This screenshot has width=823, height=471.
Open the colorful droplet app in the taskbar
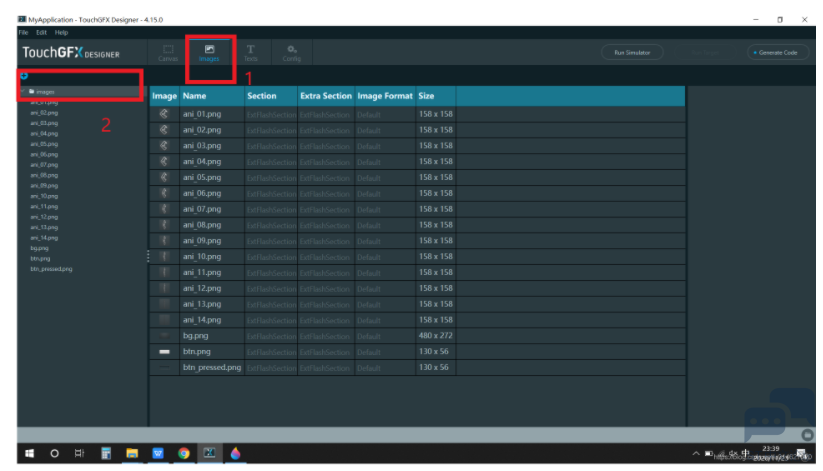point(235,453)
